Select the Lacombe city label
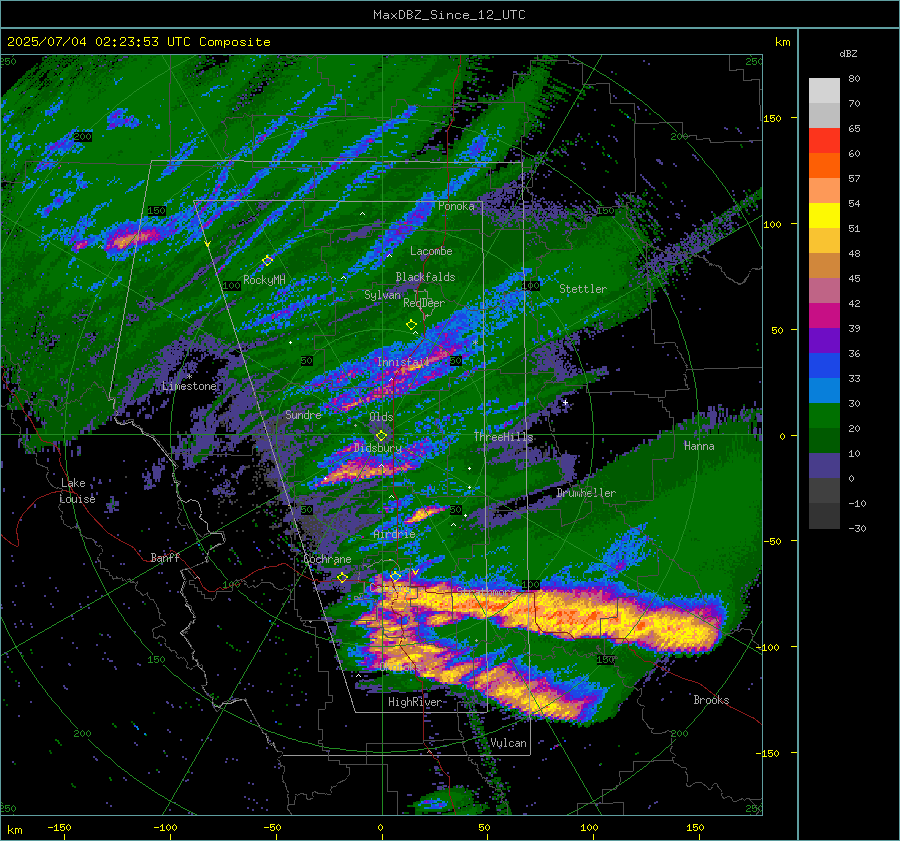The image size is (900, 841). pos(431,251)
